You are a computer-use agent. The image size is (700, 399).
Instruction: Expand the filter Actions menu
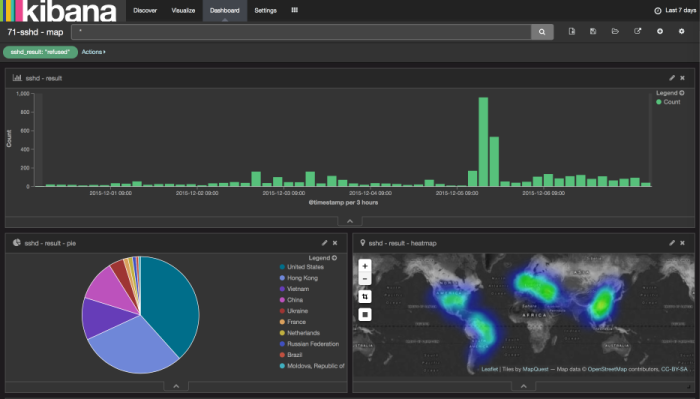(93, 52)
